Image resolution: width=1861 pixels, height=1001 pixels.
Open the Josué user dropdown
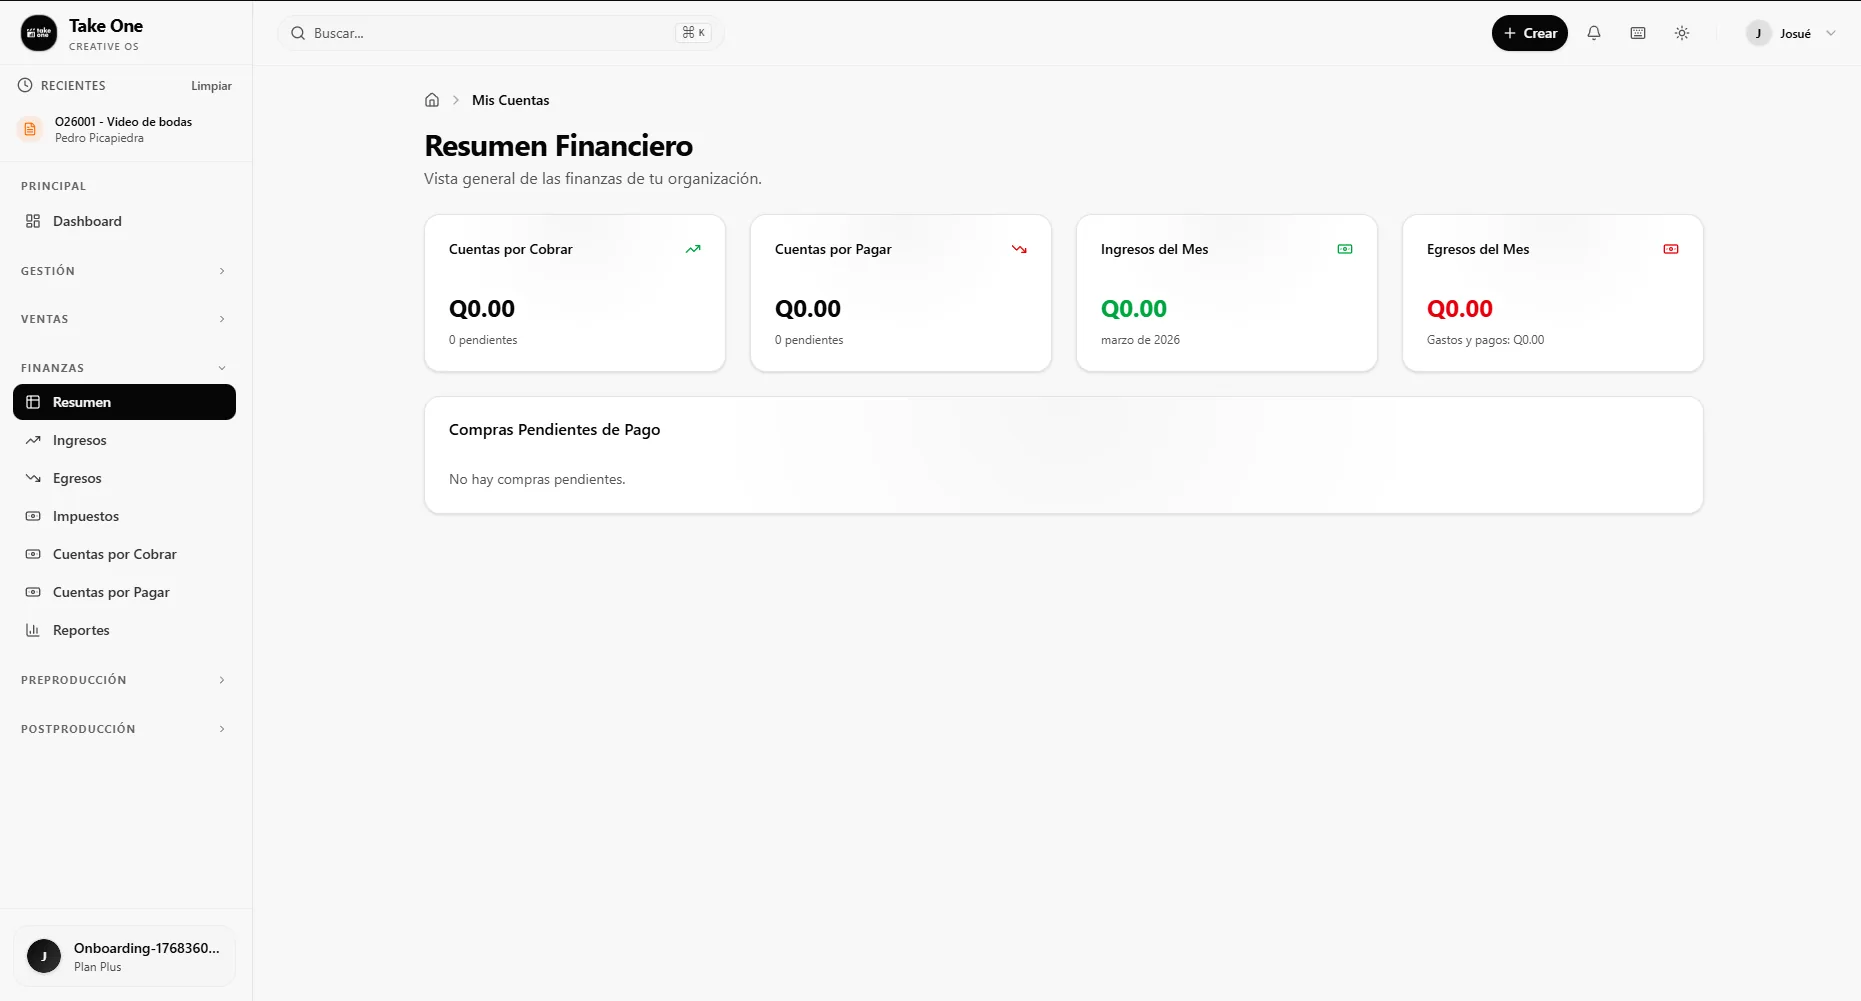(x=1794, y=33)
